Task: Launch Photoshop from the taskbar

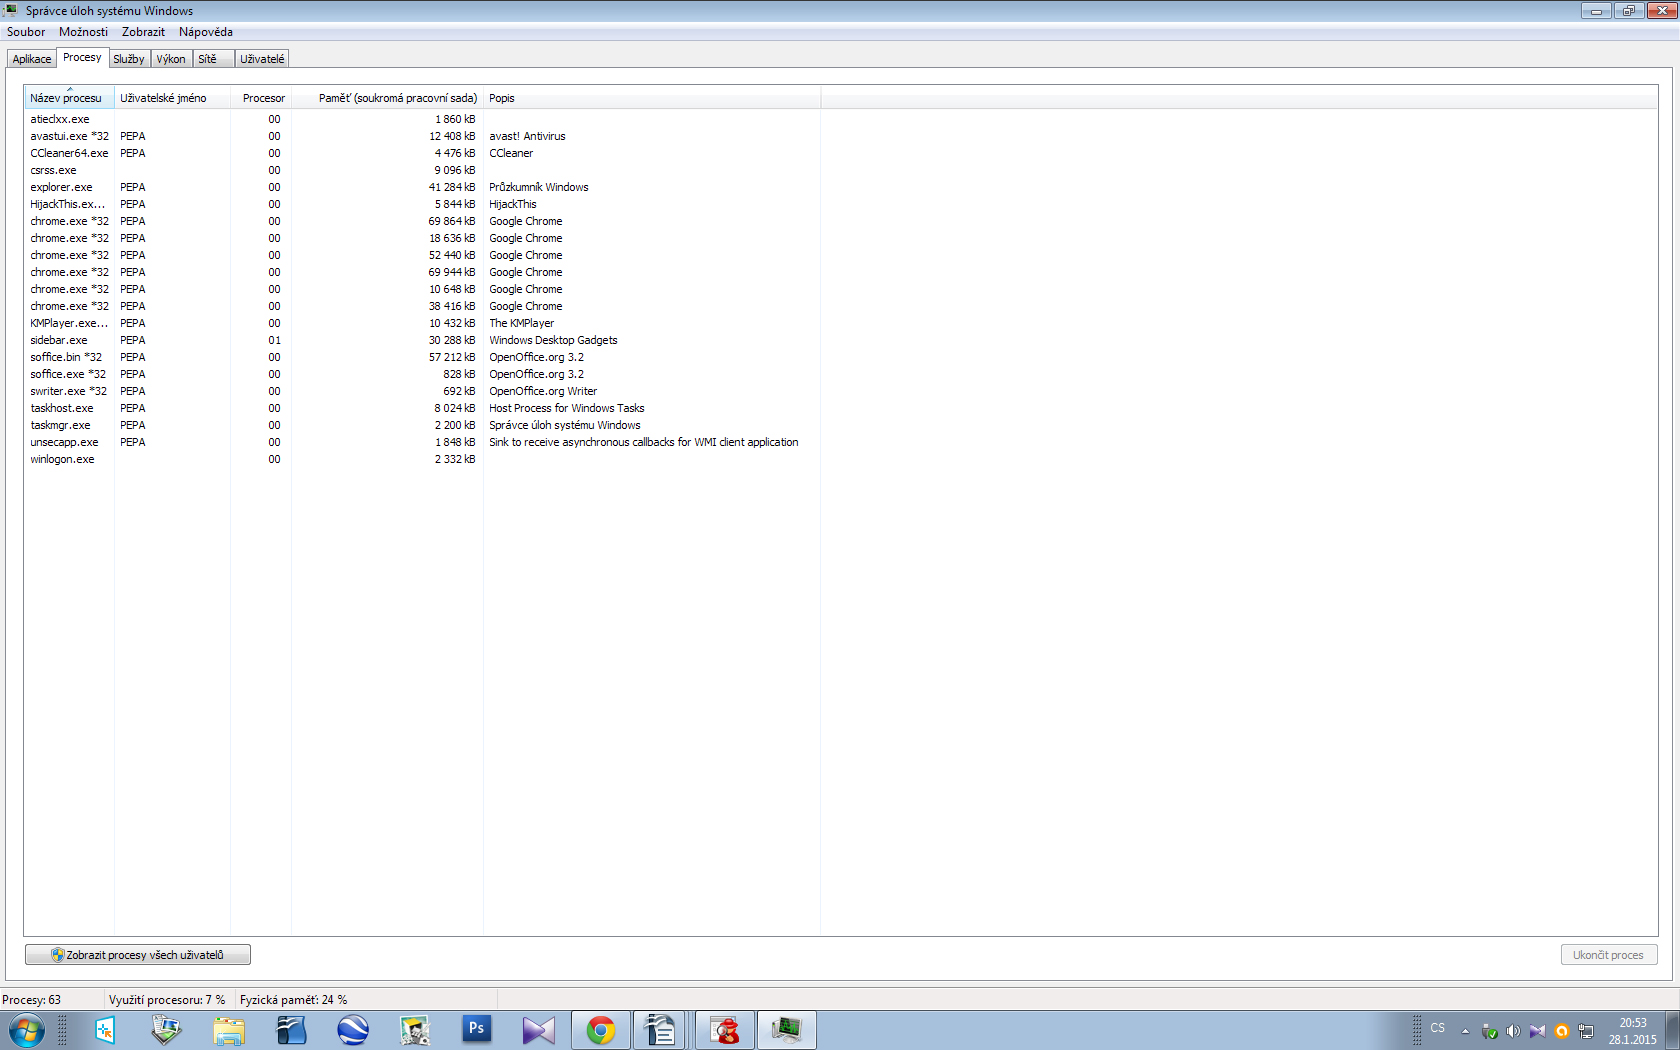Action: [x=477, y=1030]
